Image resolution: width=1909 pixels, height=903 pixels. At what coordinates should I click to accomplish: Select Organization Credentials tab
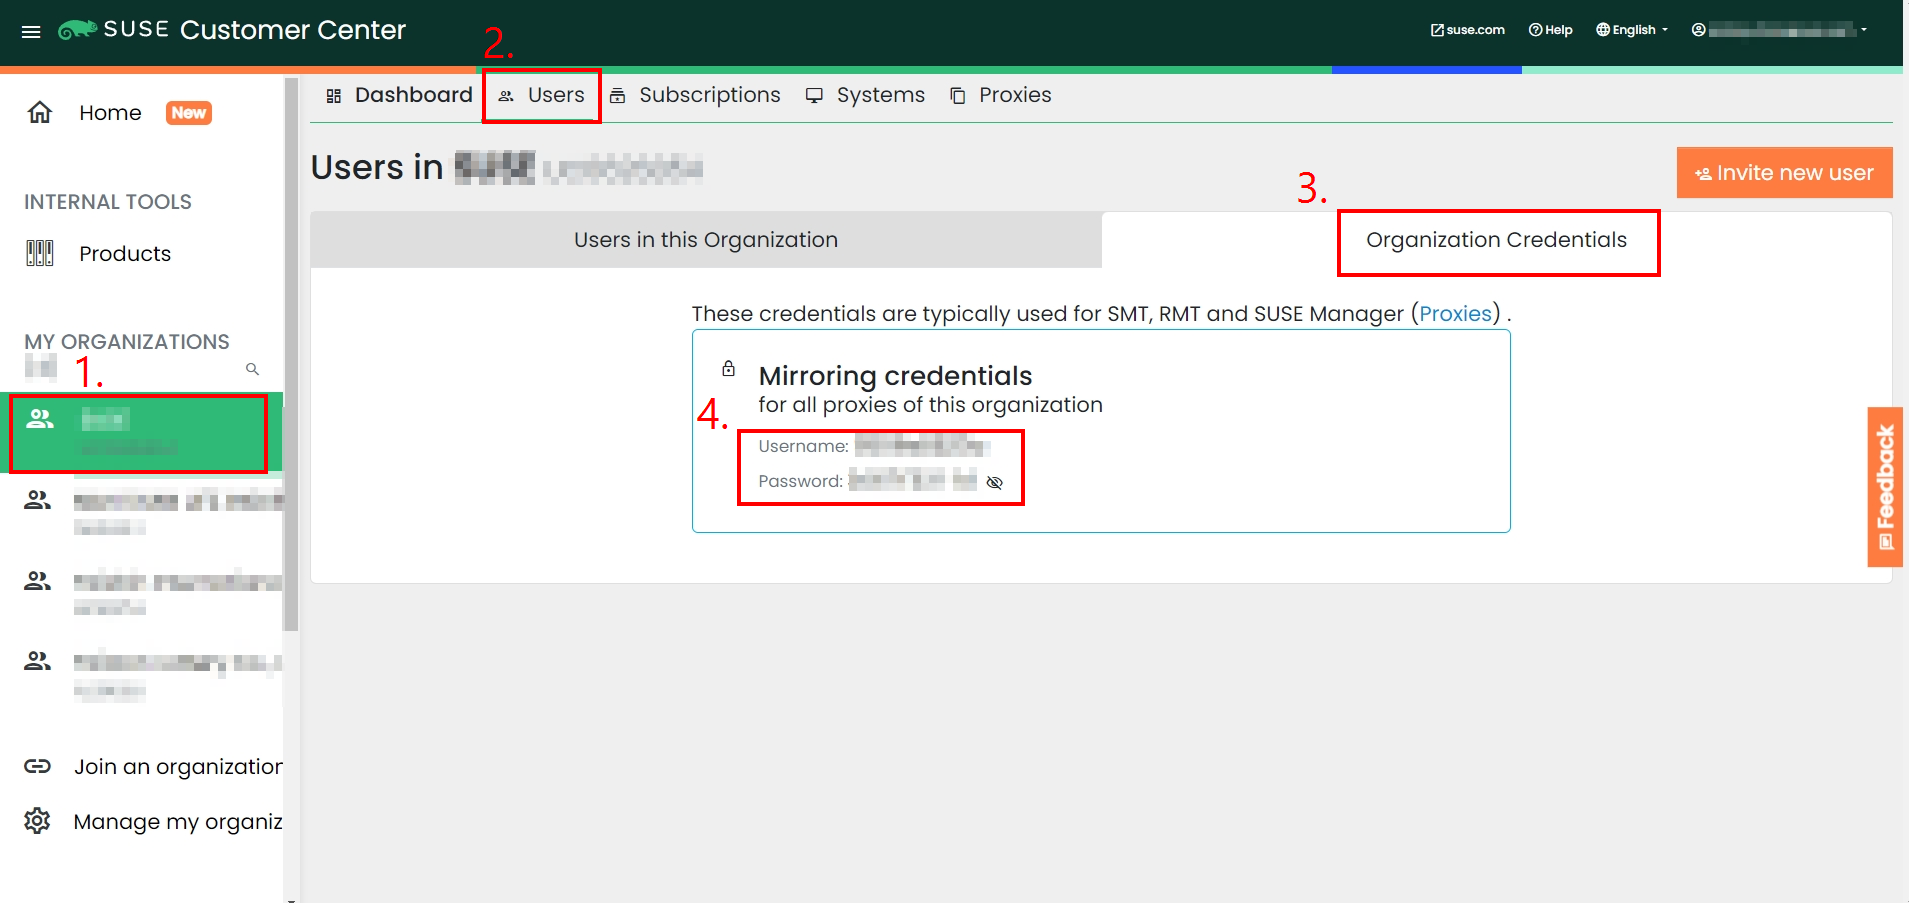(x=1497, y=240)
